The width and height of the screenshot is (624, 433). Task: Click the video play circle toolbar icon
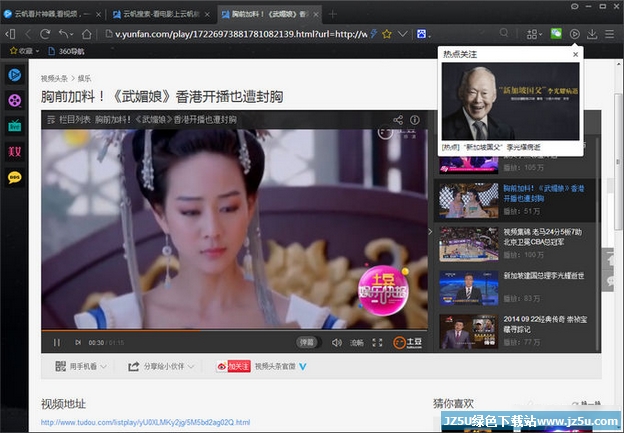pos(574,34)
